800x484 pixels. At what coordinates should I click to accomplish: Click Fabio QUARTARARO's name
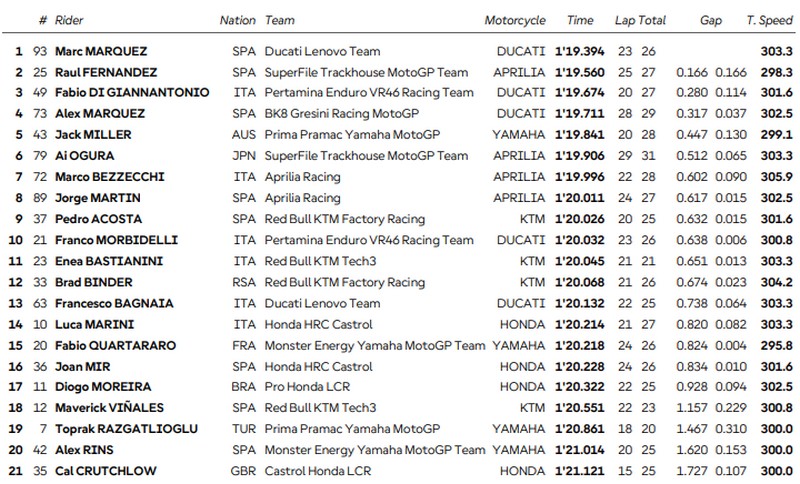115,346
